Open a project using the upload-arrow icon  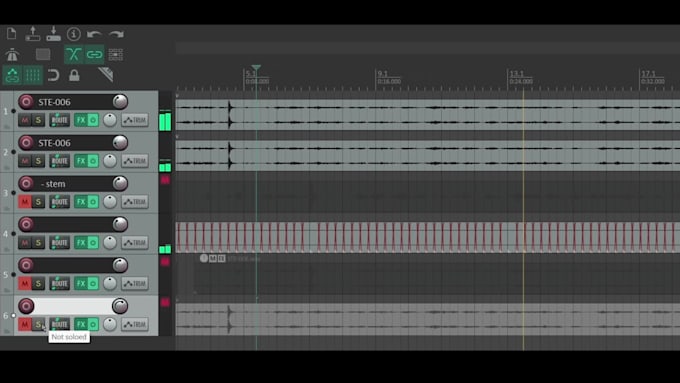pos(33,33)
